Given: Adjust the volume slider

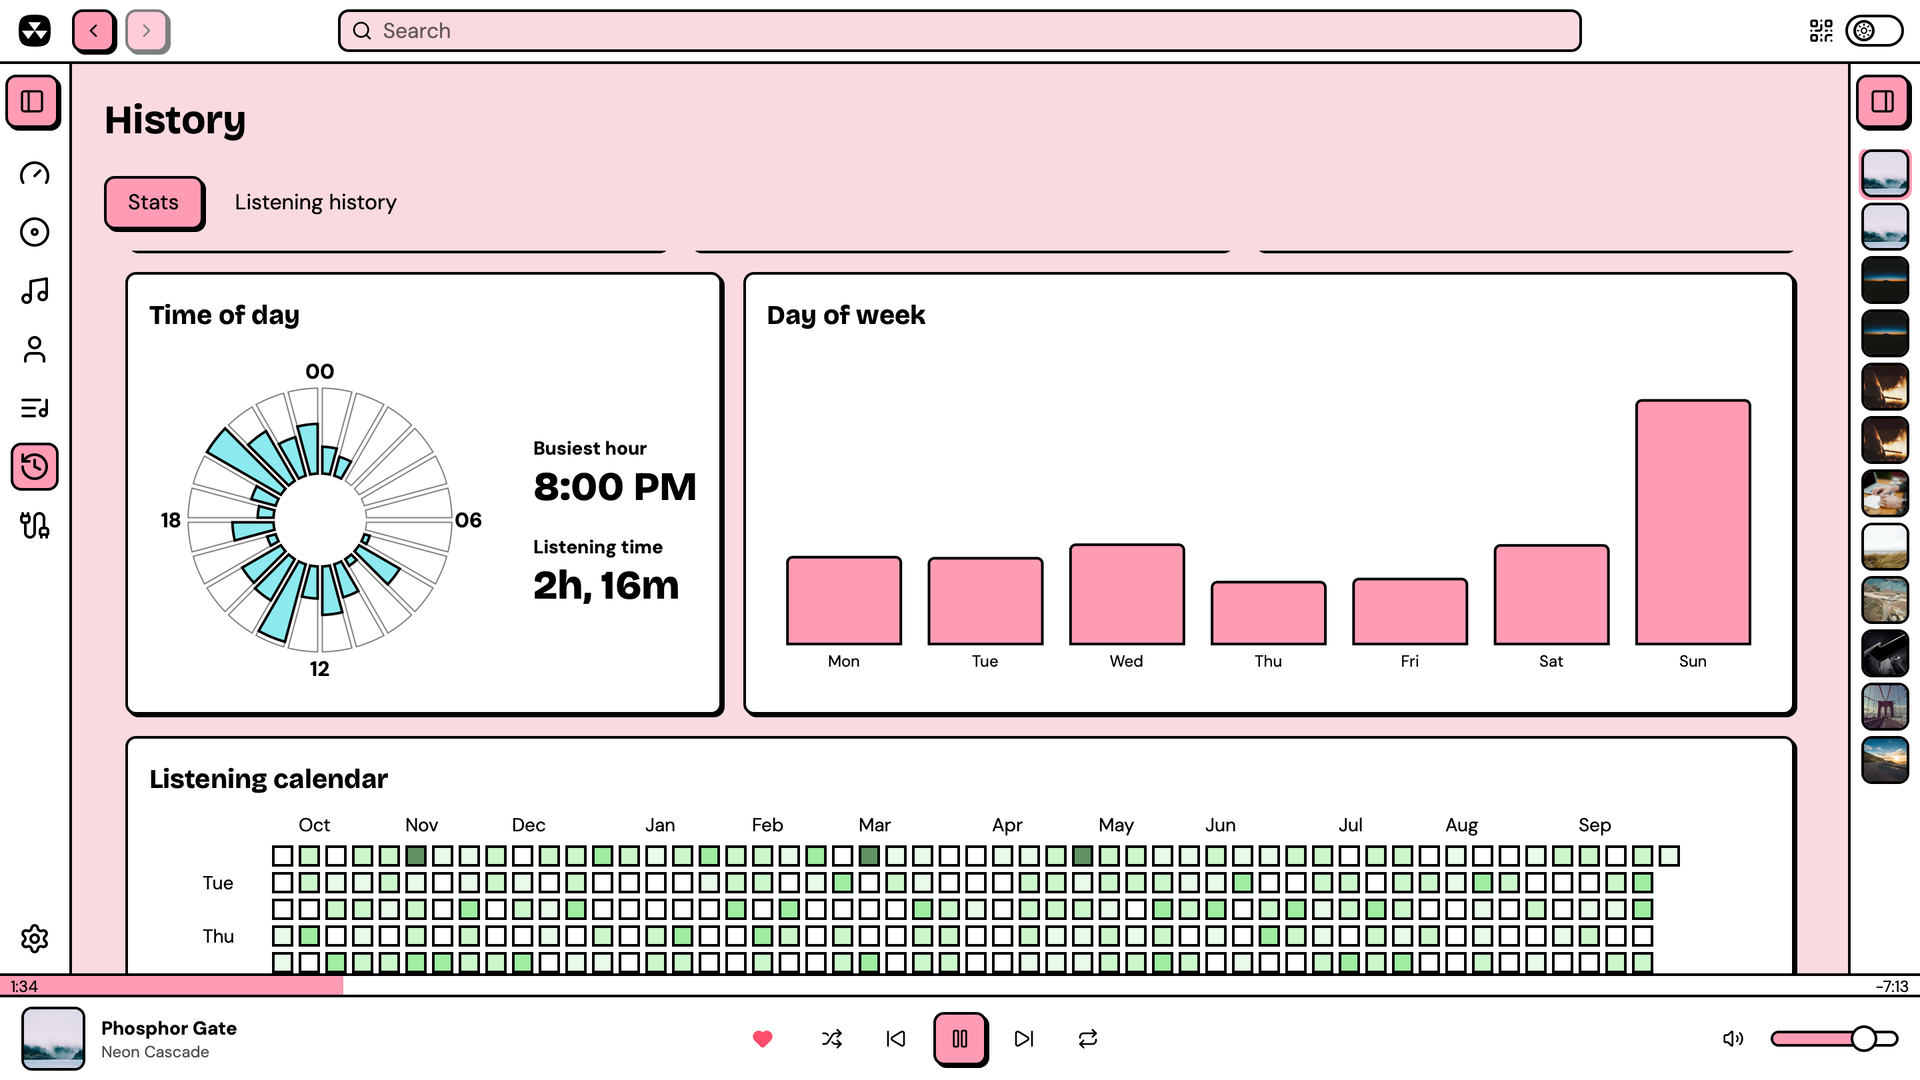Looking at the screenshot, I should pyautogui.click(x=1834, y=1039).
